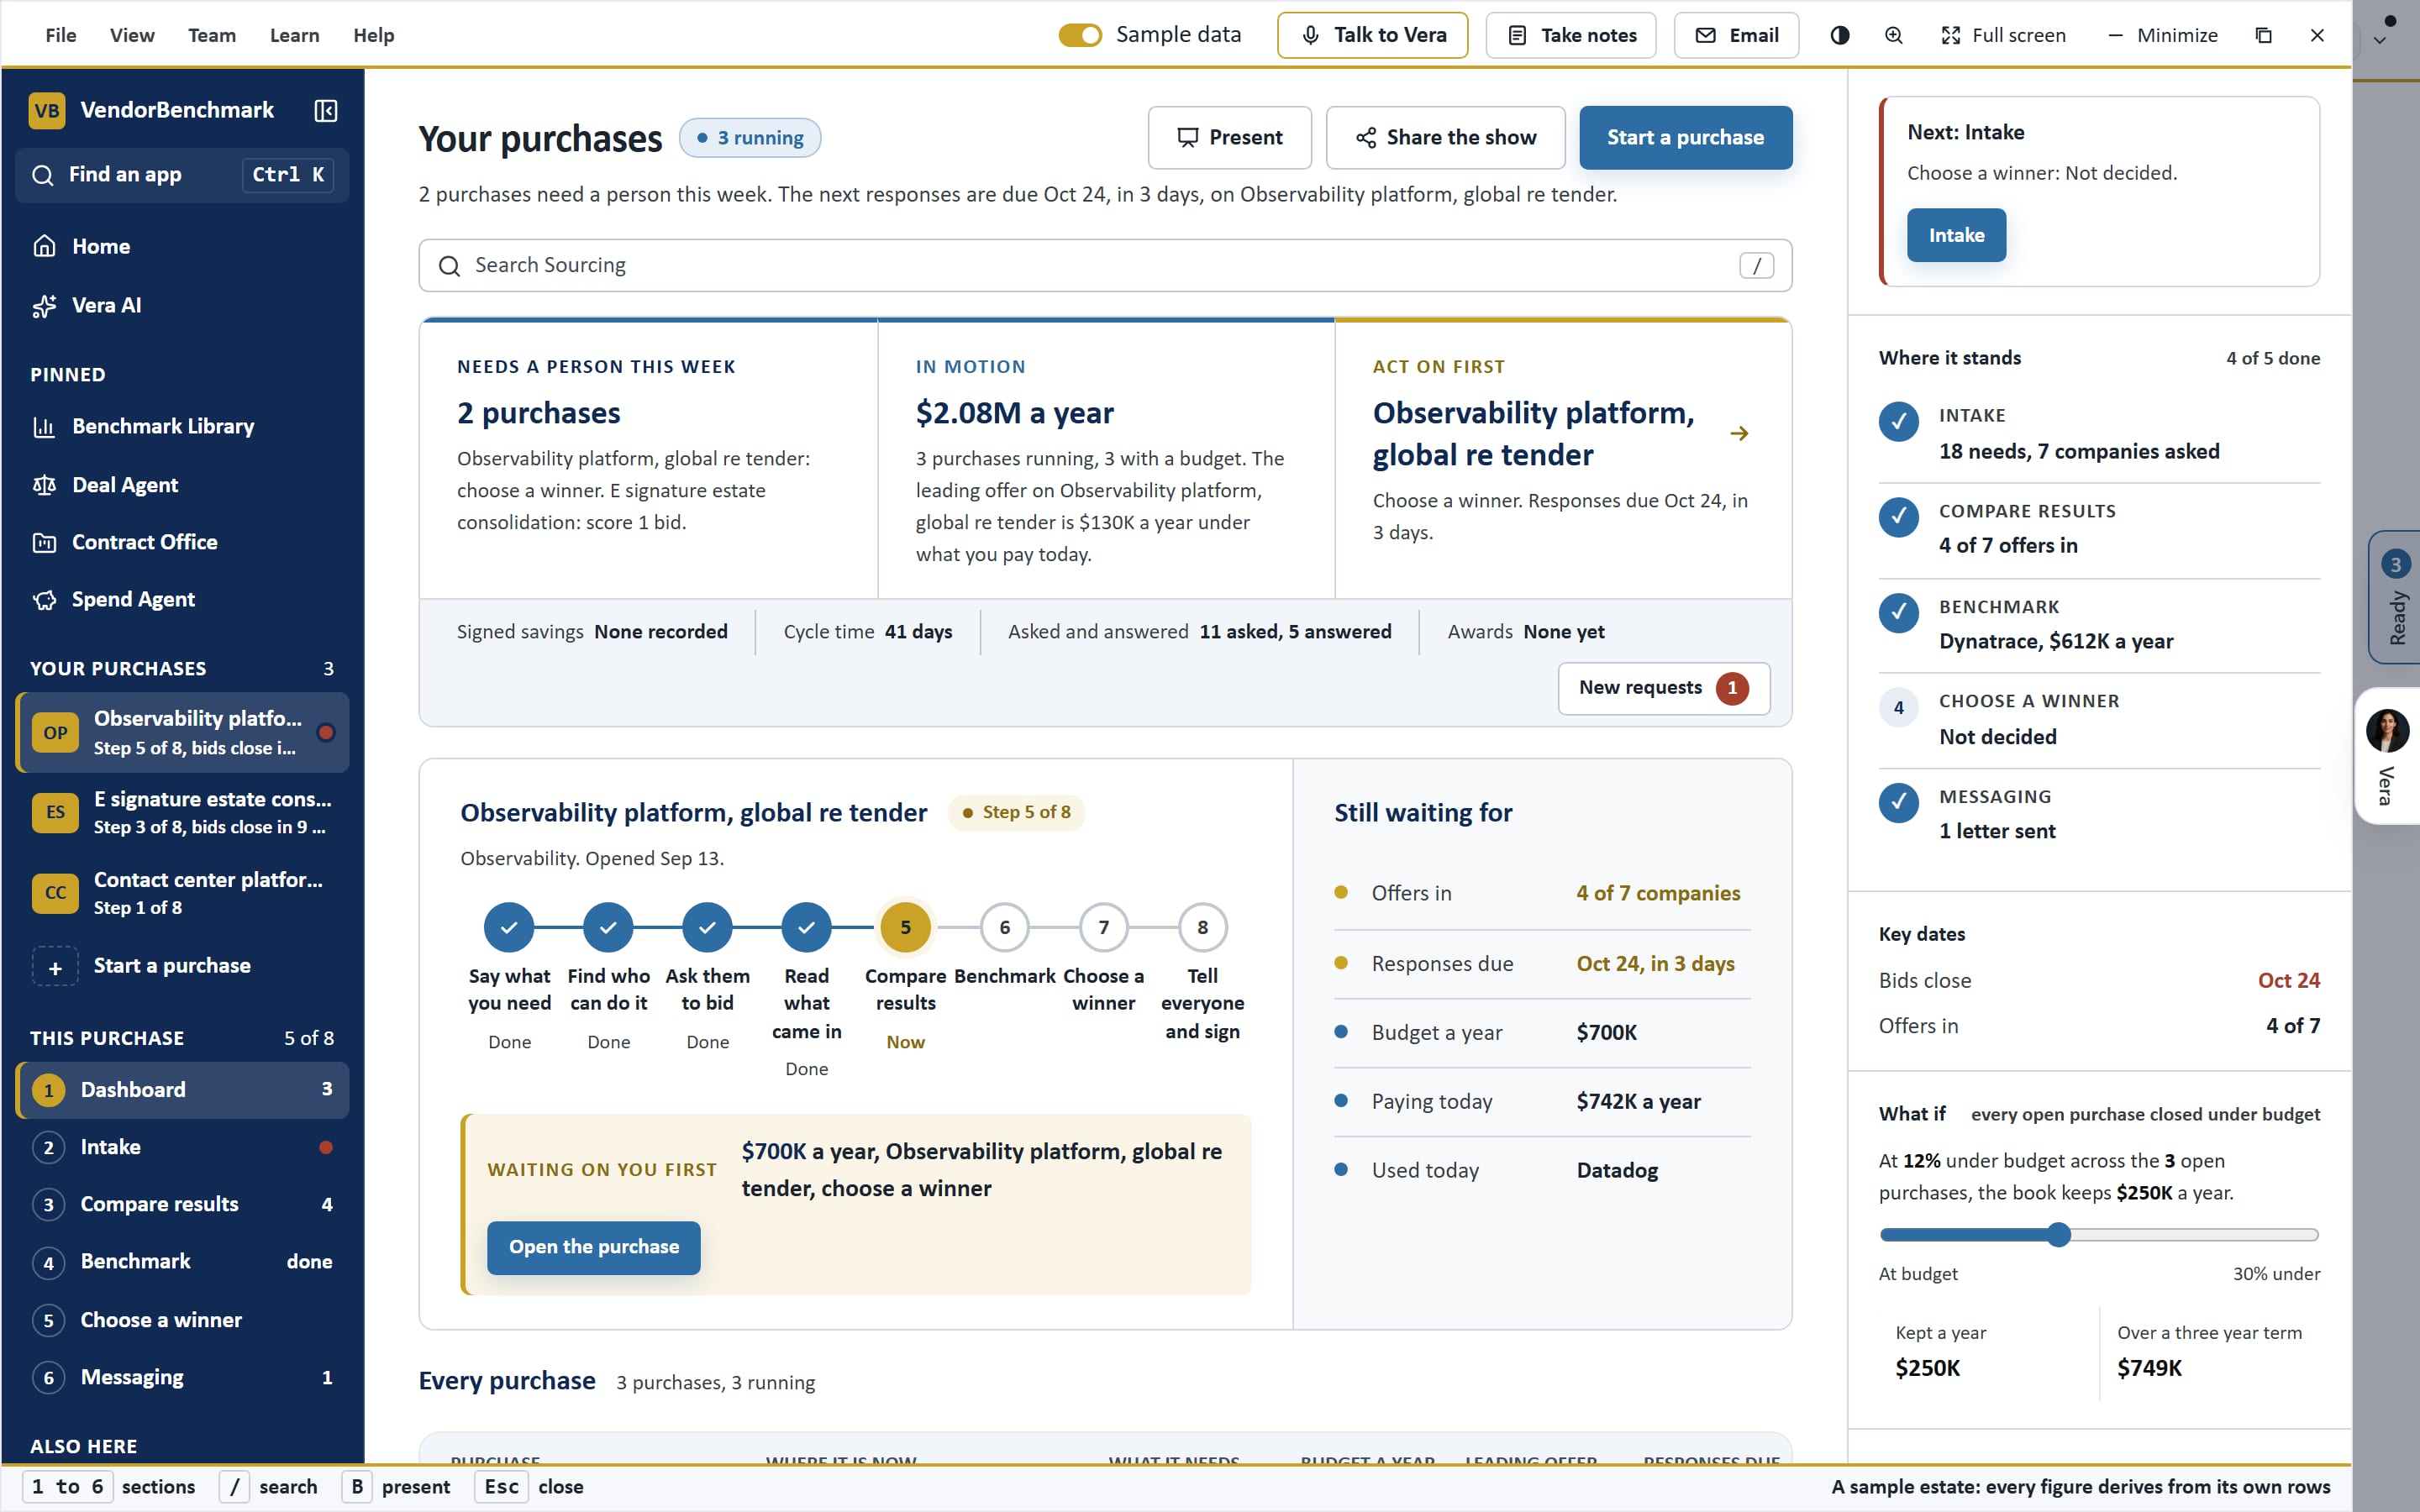Open the Team menu
This screenshot has height=1512, width=2420.
(x=212, y=35)
